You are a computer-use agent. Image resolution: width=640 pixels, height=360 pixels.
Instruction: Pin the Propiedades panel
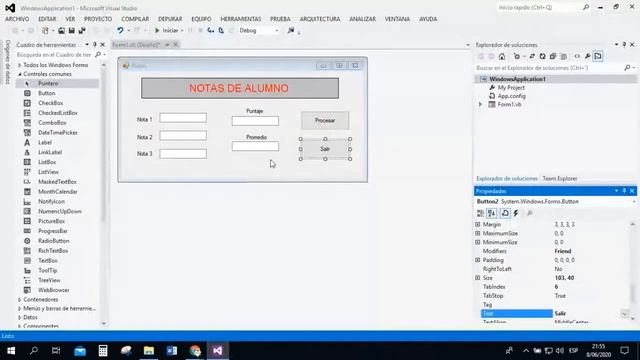tap(624, 191)
